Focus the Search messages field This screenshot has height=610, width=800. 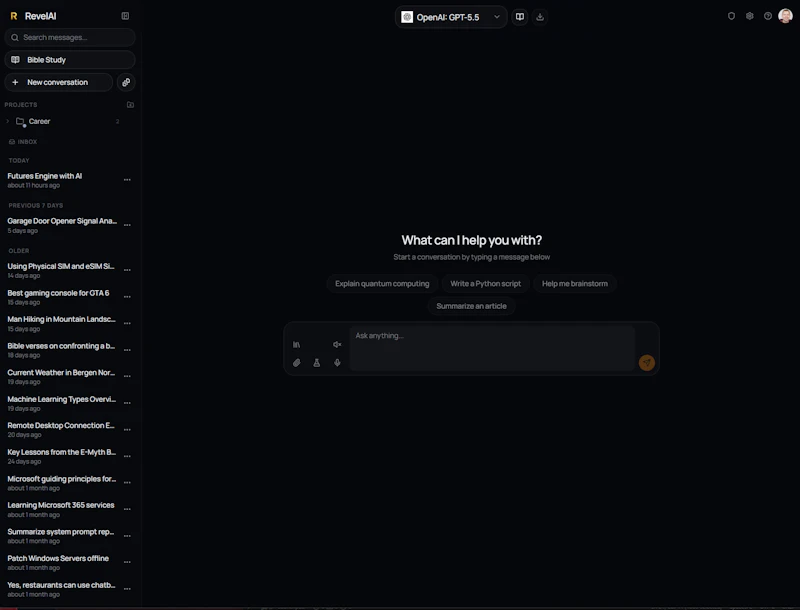(70, 37)
